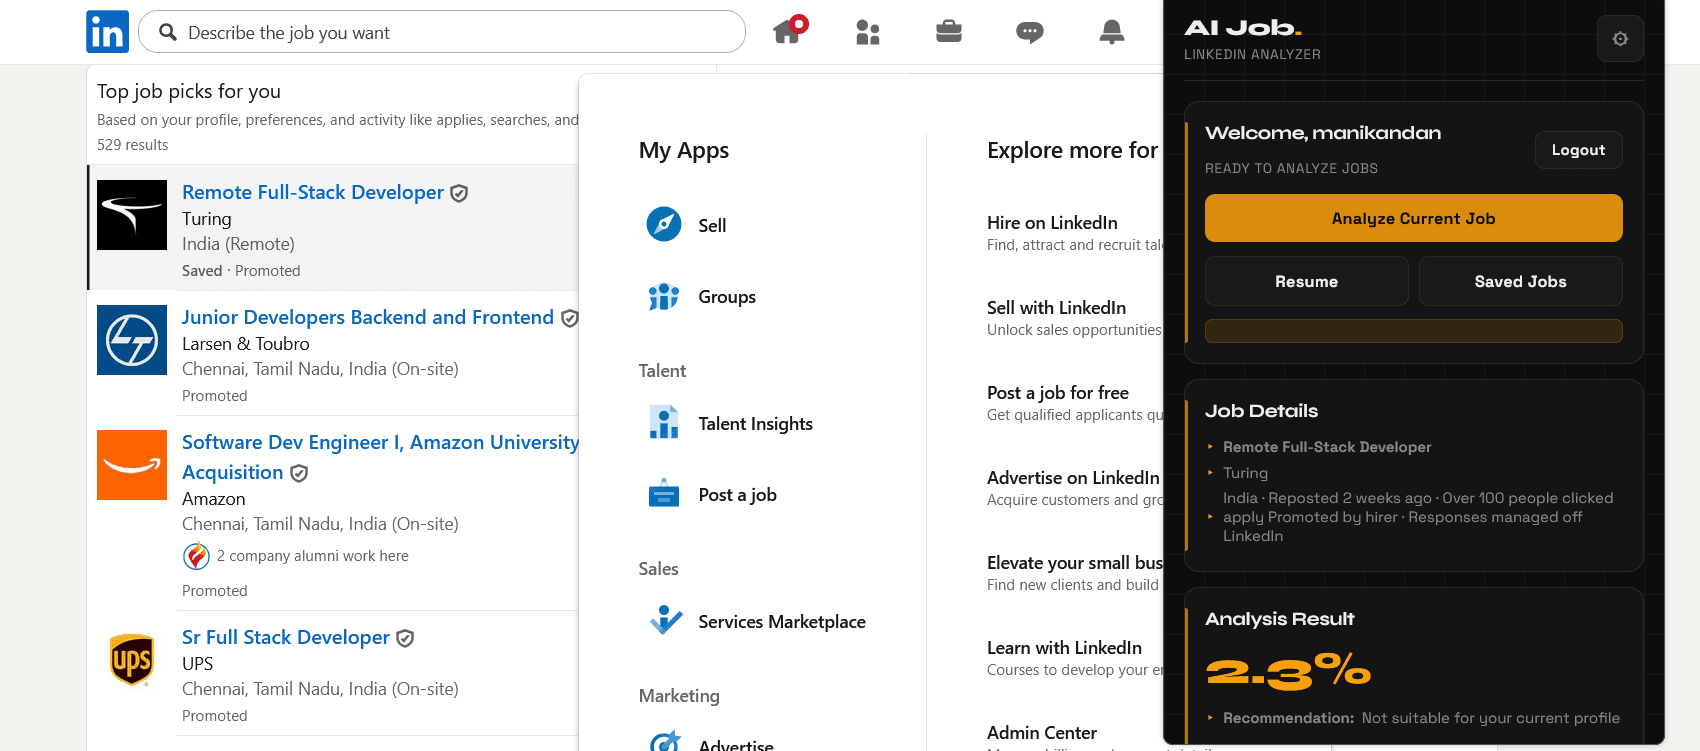Open Hire on LinkedIn link
1700x751 pixels.
[1052, 222]
